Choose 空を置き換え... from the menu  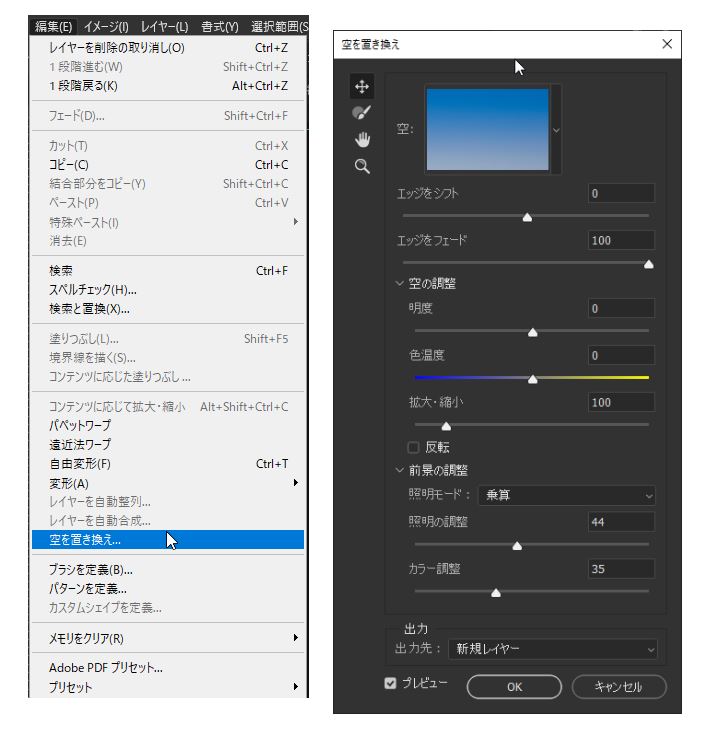point(168,539)
